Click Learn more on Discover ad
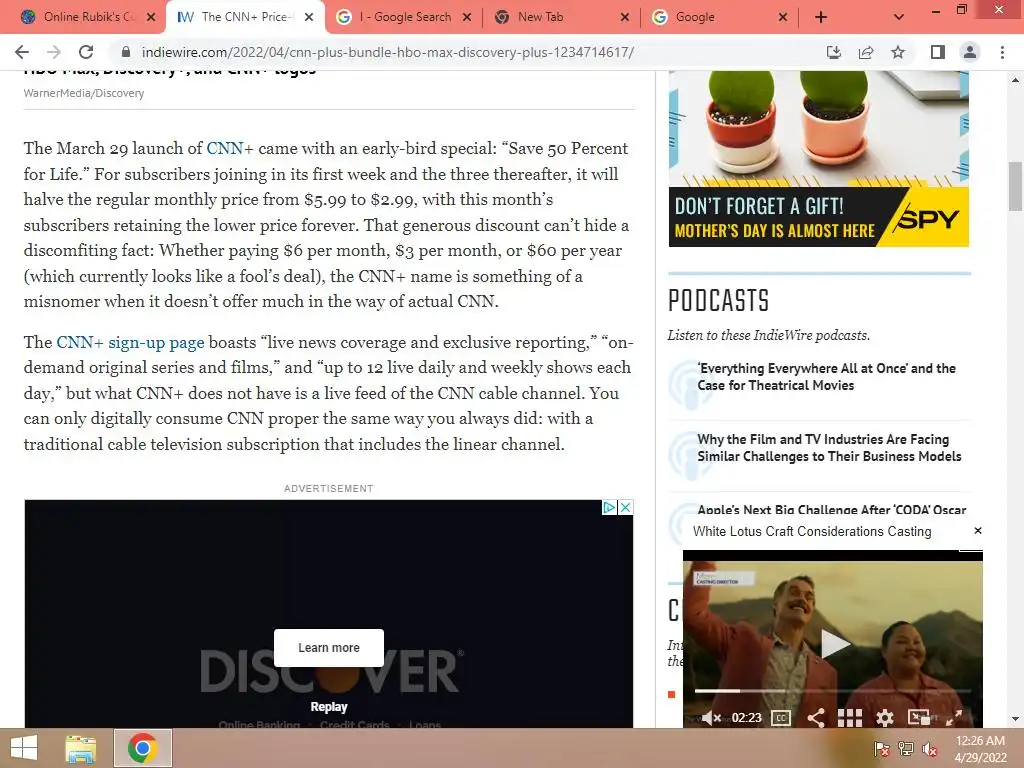Viewport: 1024px width, 768px height. click(x=328, y=648)
